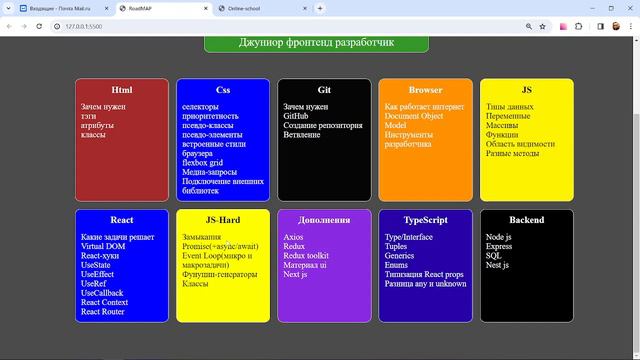Open site information icon in address bar
The image size is (640, 360).
tap(57, 26)
